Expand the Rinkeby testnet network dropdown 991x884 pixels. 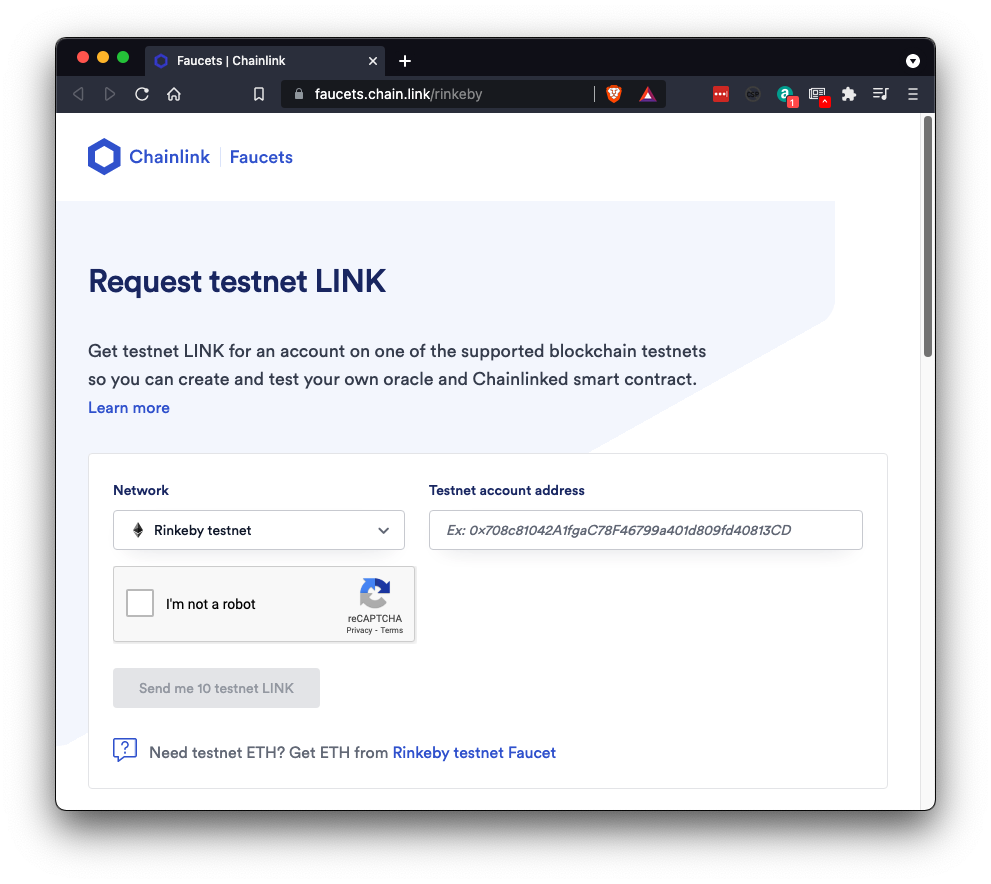(x=259, y=530)
